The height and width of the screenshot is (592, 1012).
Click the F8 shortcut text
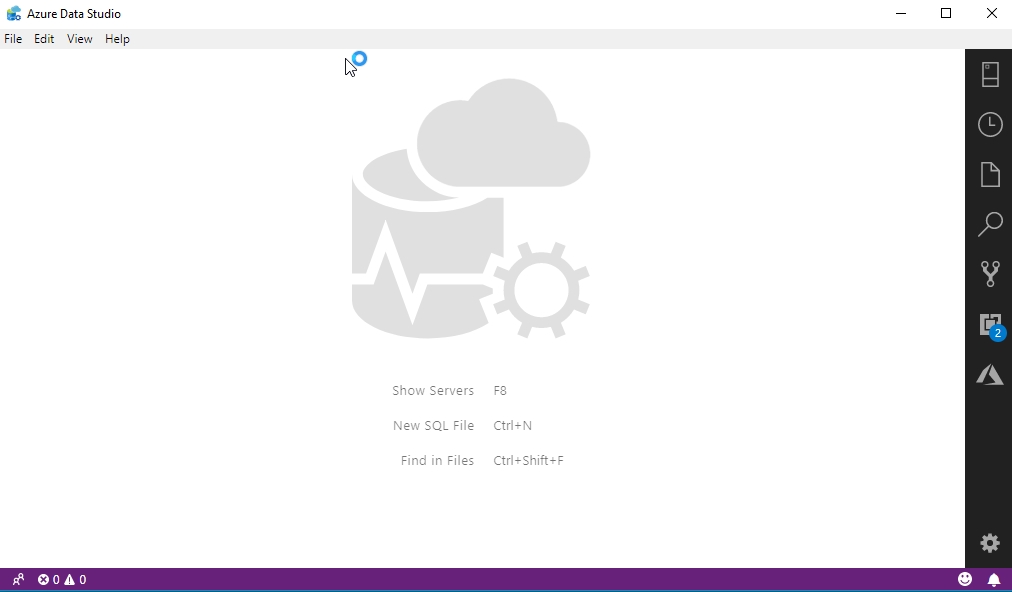(x=500, y=391)
